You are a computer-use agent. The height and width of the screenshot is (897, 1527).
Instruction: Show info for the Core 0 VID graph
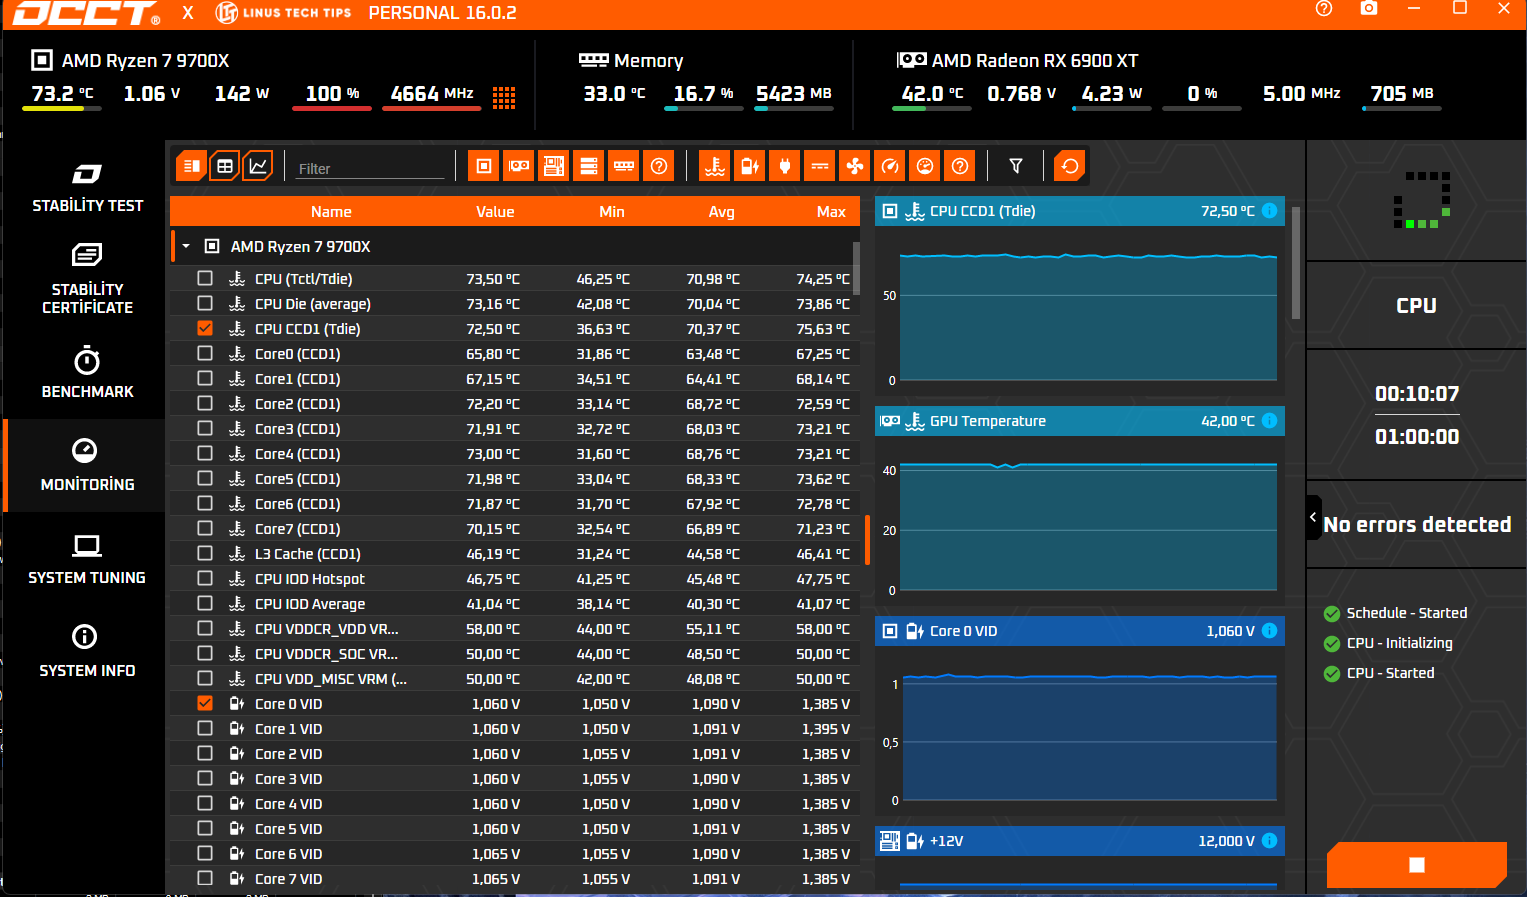(x=1269, y=631)
